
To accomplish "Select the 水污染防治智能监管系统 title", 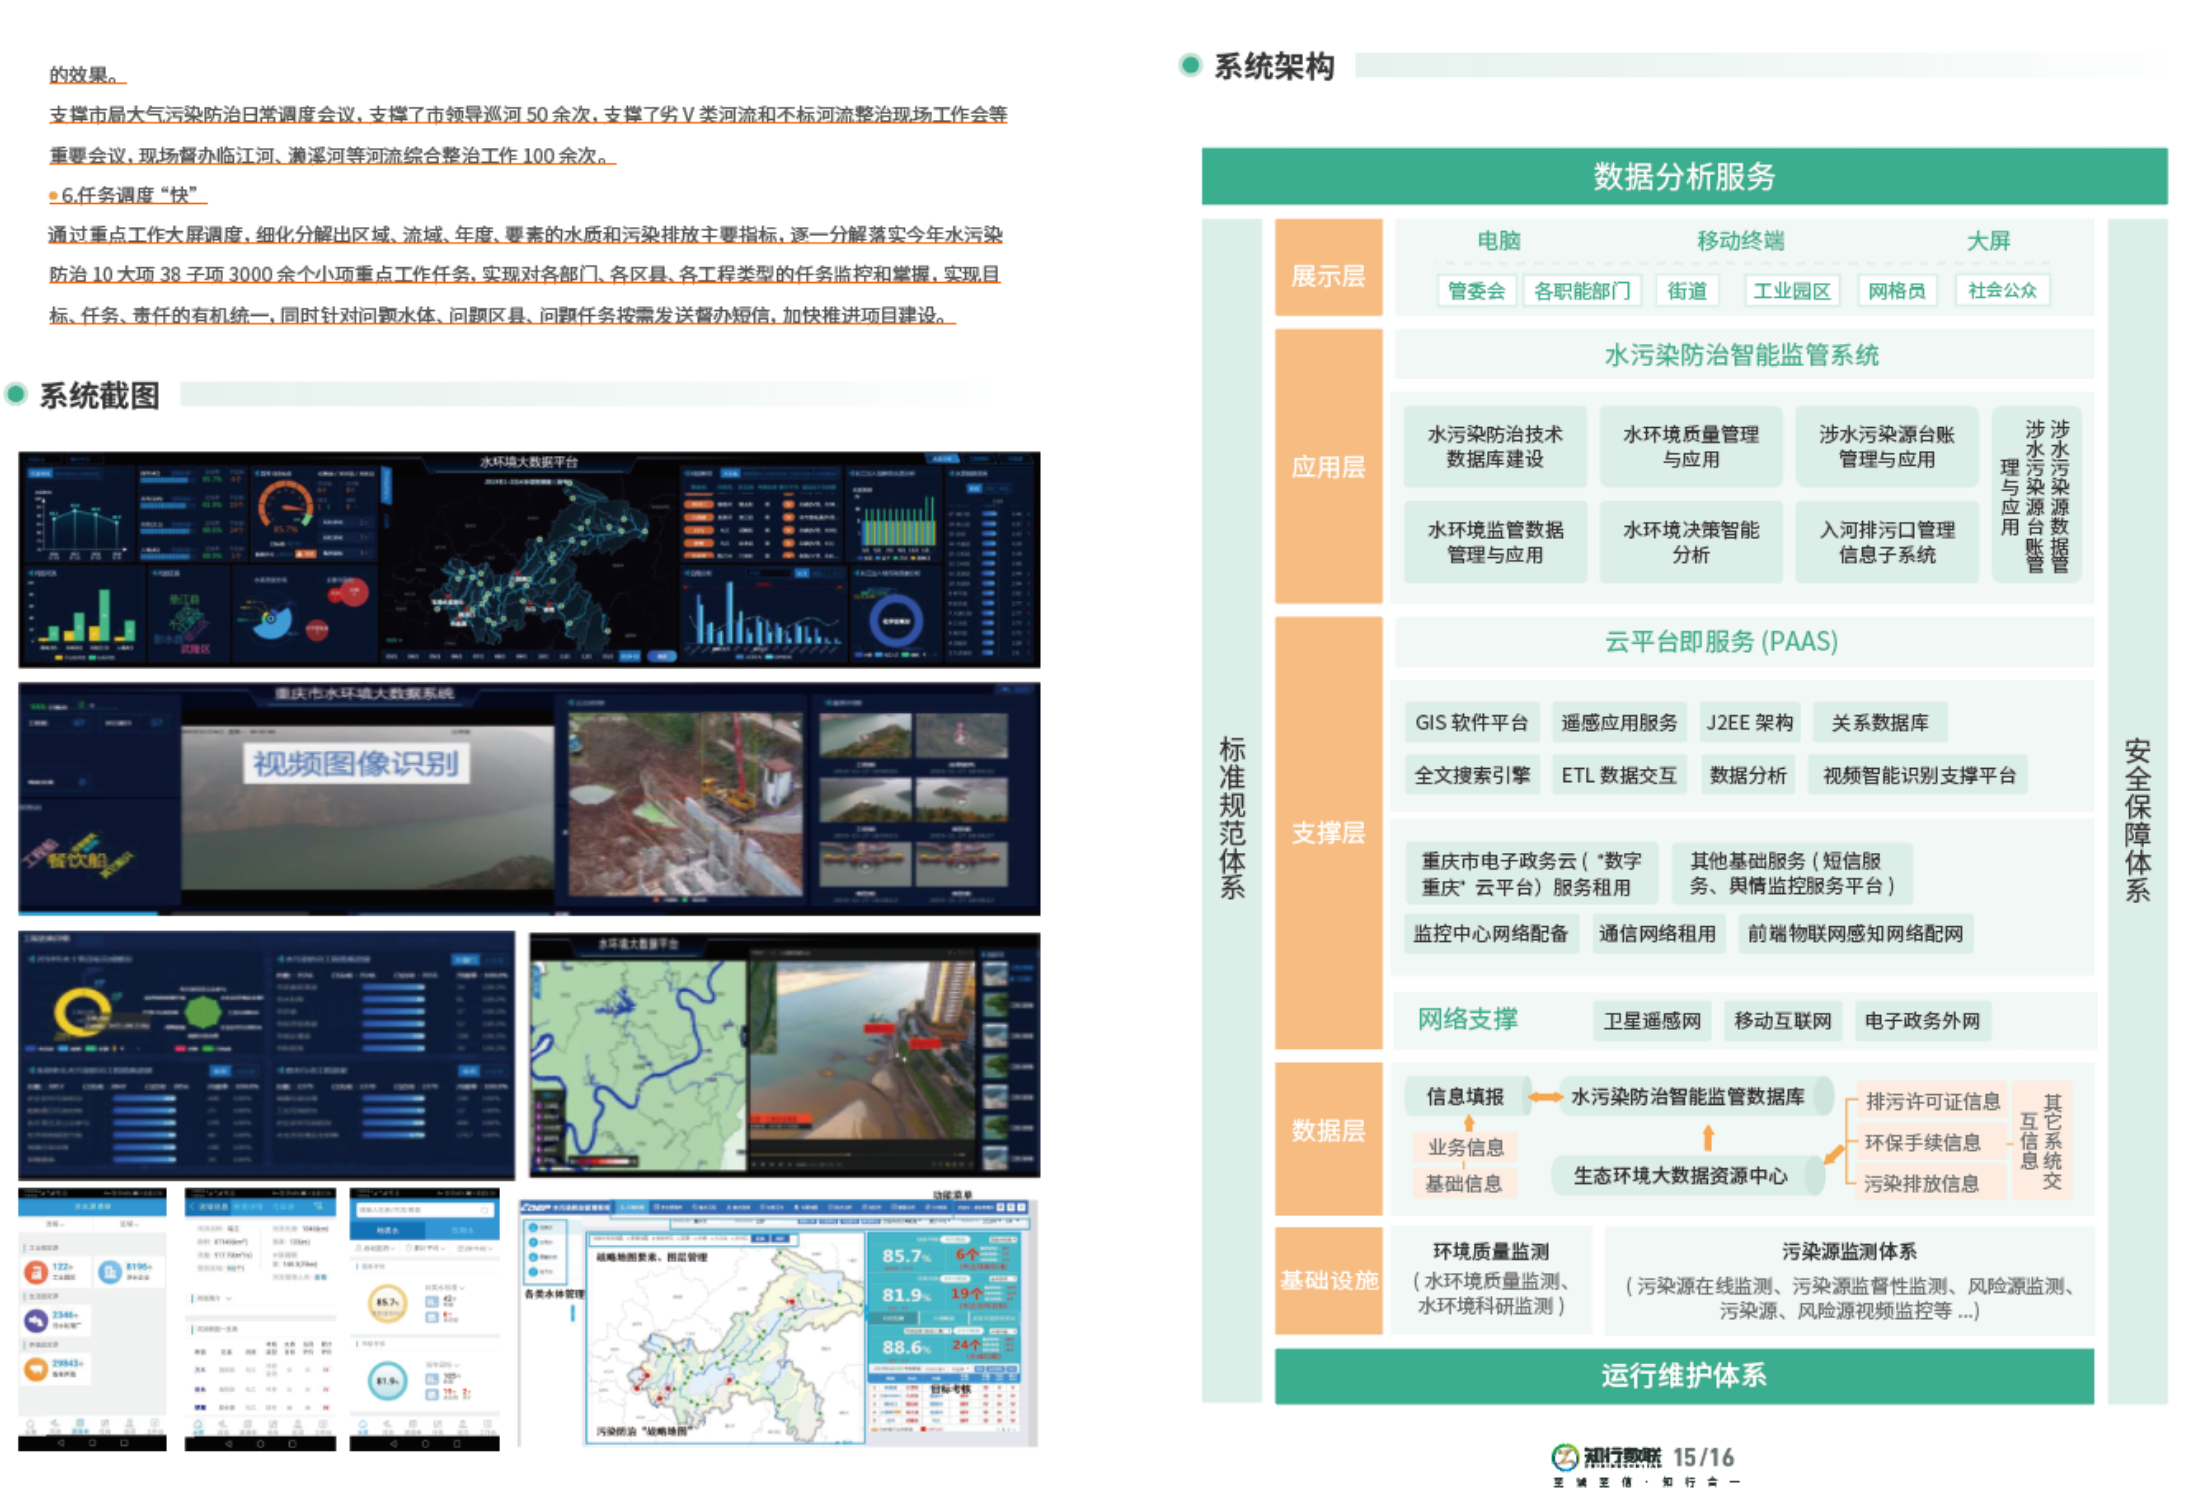I will pos(1741,355).
